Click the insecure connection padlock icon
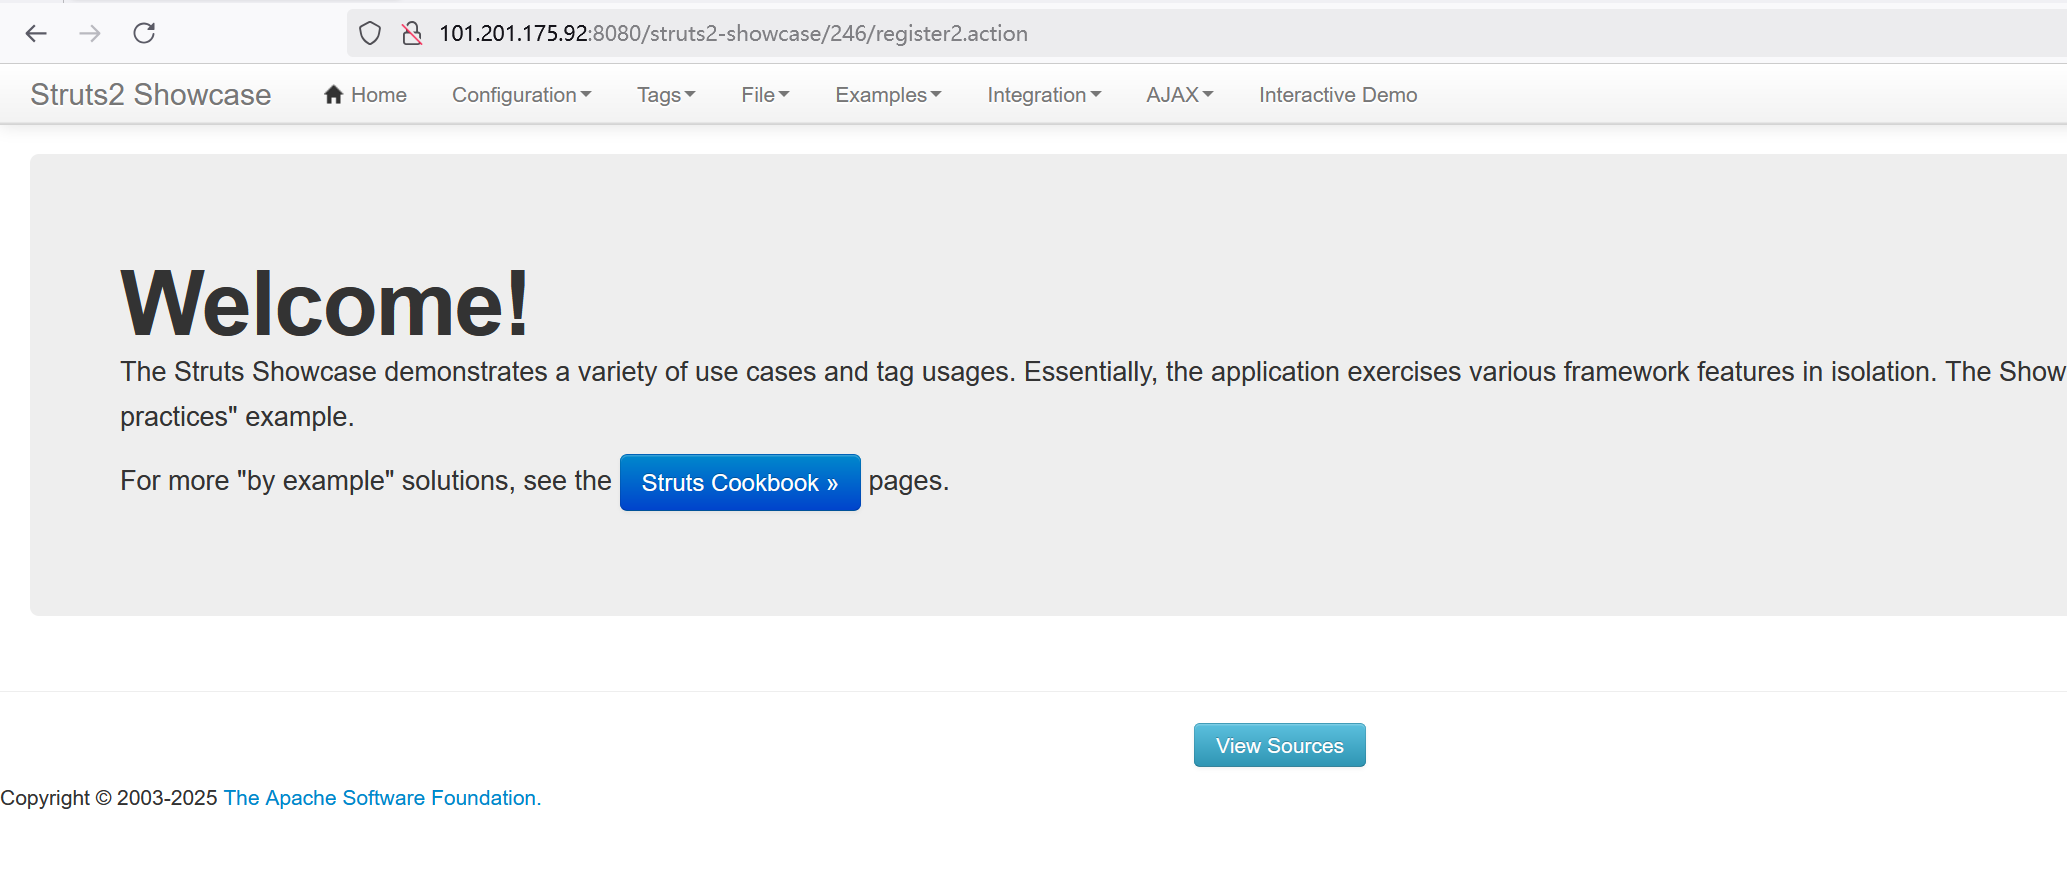2067x873 pixels. pyautogui.click(x=411, y=34)
